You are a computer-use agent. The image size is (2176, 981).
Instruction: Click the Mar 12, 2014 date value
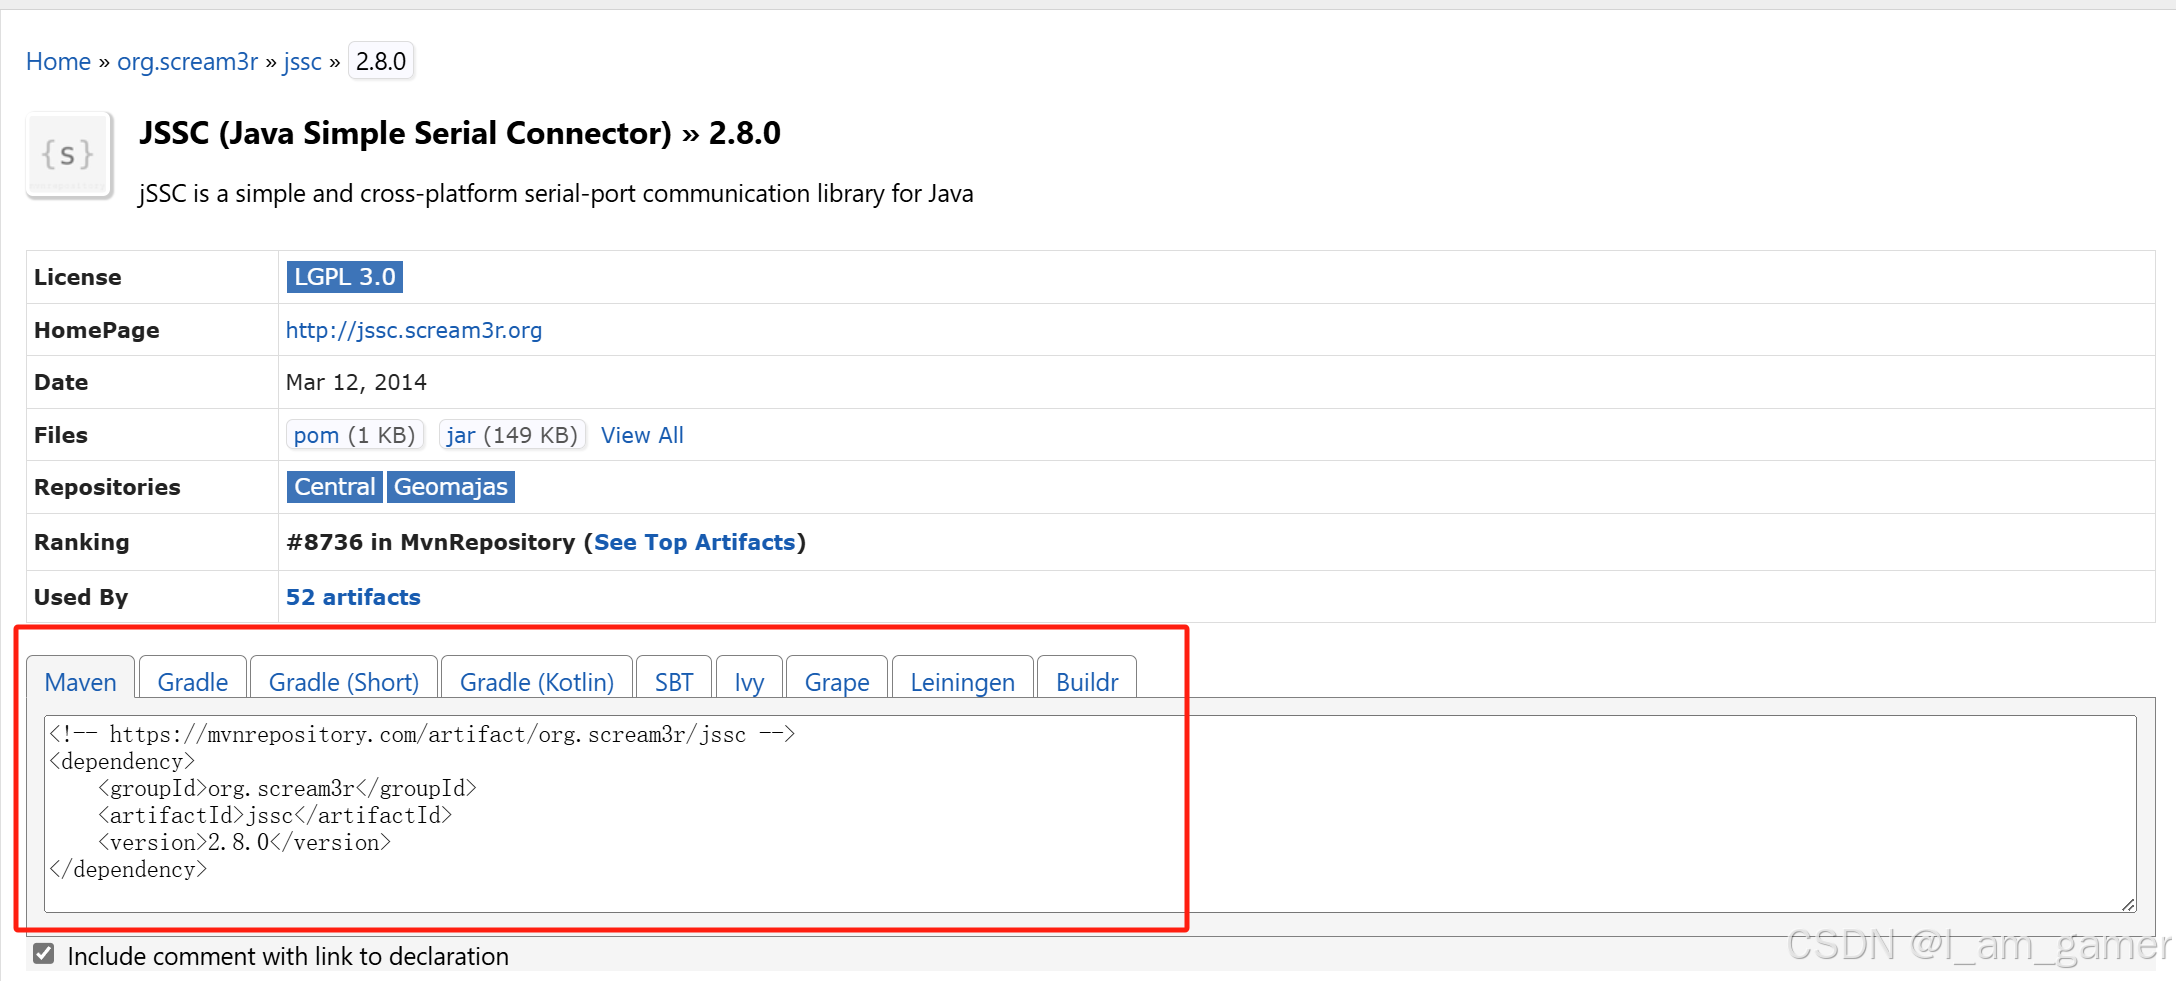click(356, 382)
